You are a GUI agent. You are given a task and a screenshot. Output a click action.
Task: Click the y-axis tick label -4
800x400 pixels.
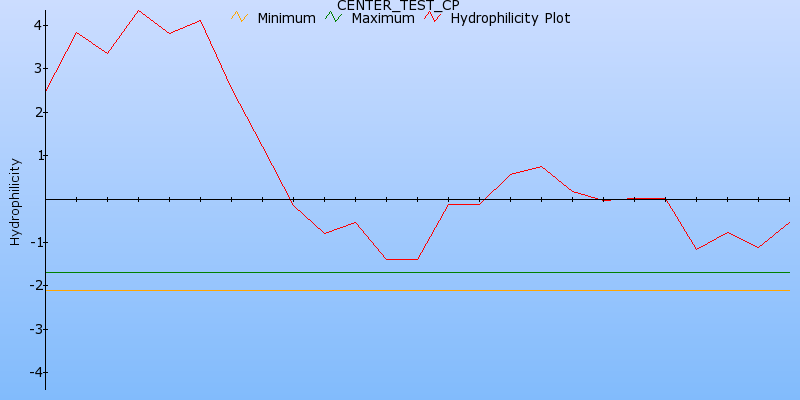point(34,373)
